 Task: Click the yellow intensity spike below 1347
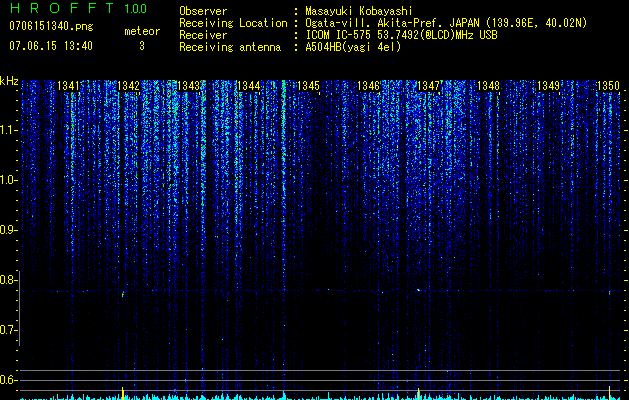tap(418, 393)
